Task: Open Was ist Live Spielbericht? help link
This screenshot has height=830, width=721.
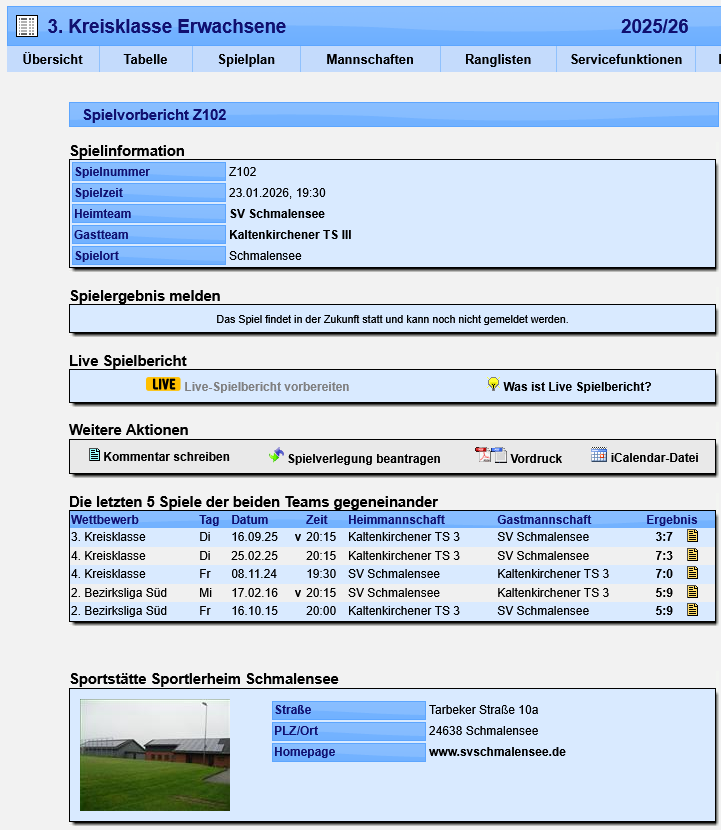Action: pyautogui.click(x=578, y=387)
